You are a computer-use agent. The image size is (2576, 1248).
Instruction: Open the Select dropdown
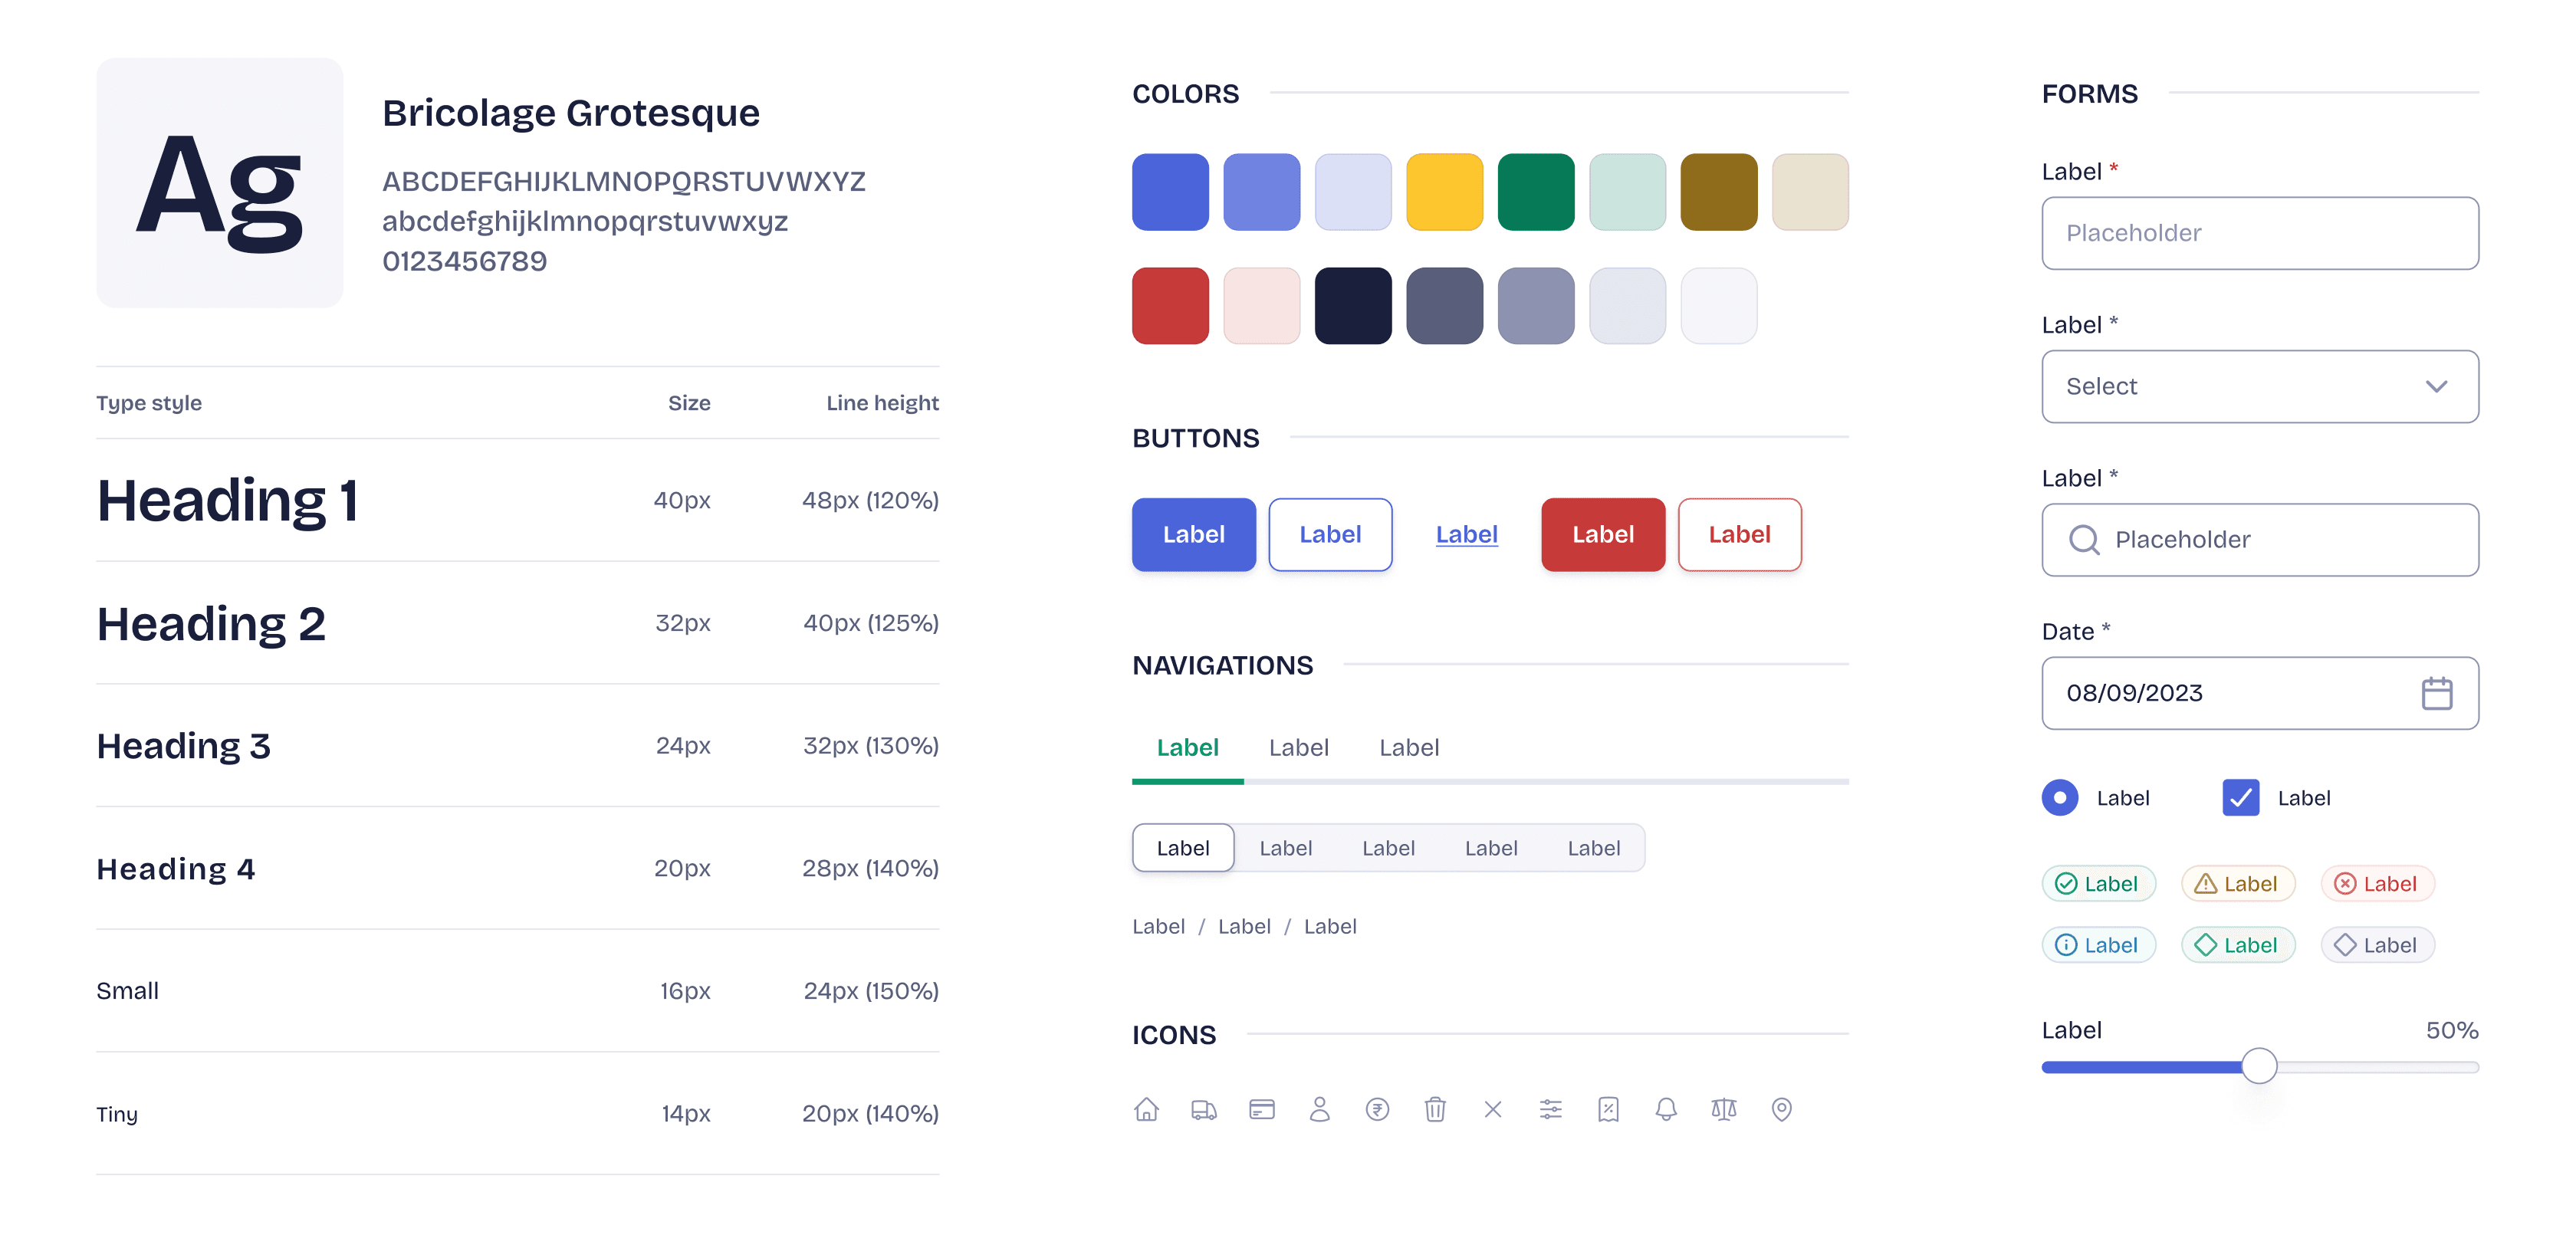2259,386
